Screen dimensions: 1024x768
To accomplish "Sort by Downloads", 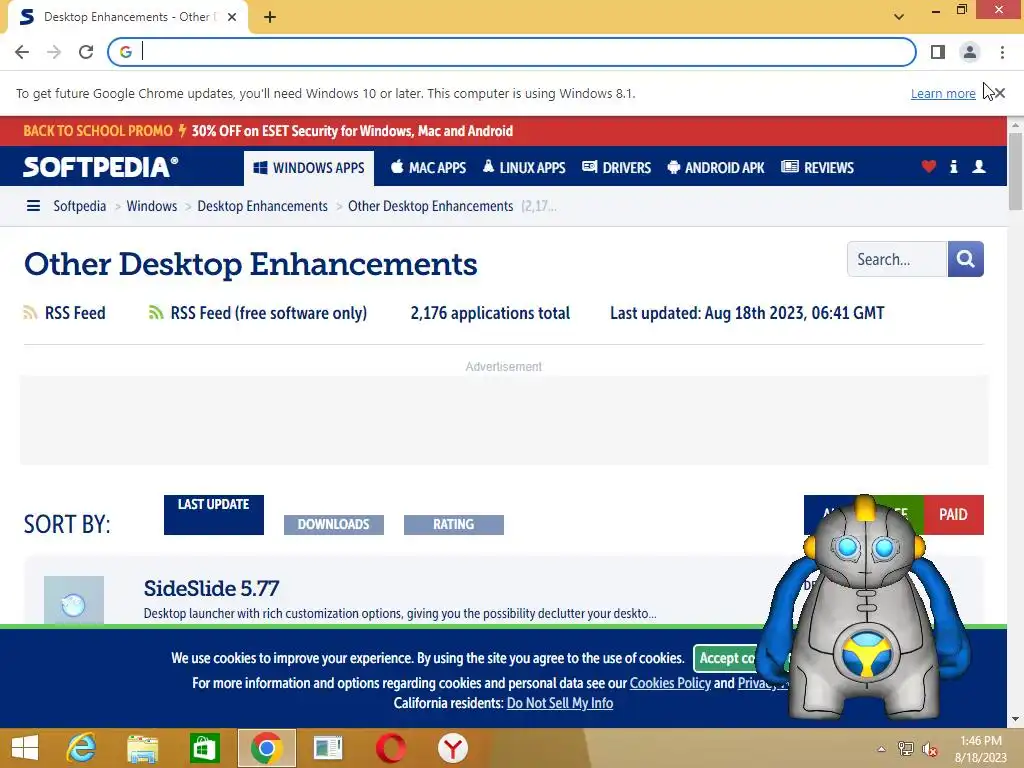I will coord(334,524).
